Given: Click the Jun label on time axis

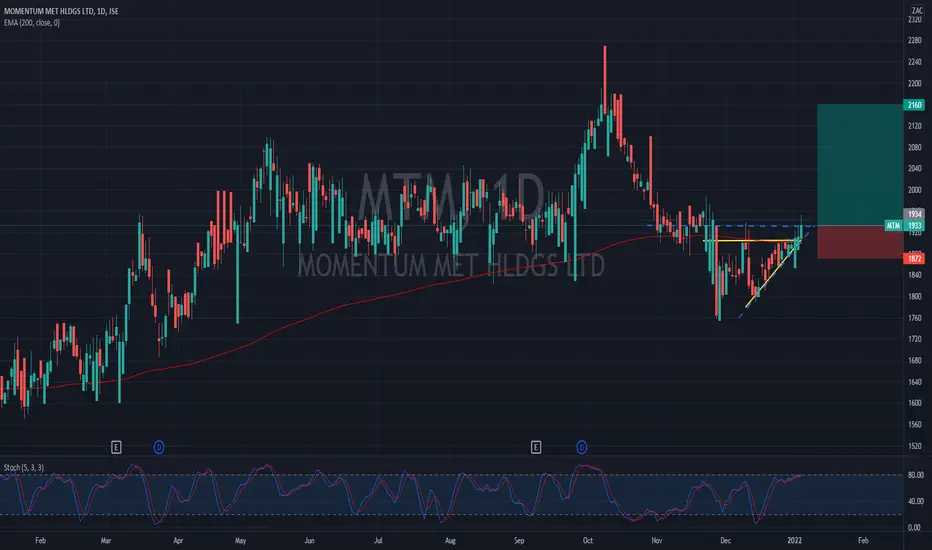Looking at the screenshot, I should (309, 540).
